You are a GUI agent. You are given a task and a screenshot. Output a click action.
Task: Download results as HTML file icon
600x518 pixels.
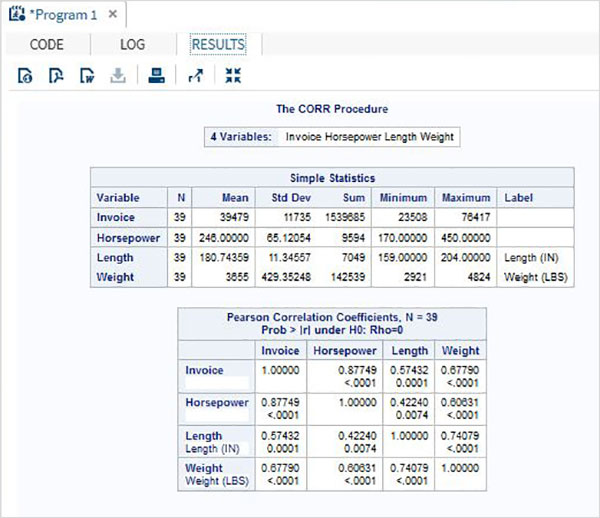(26, 76)
